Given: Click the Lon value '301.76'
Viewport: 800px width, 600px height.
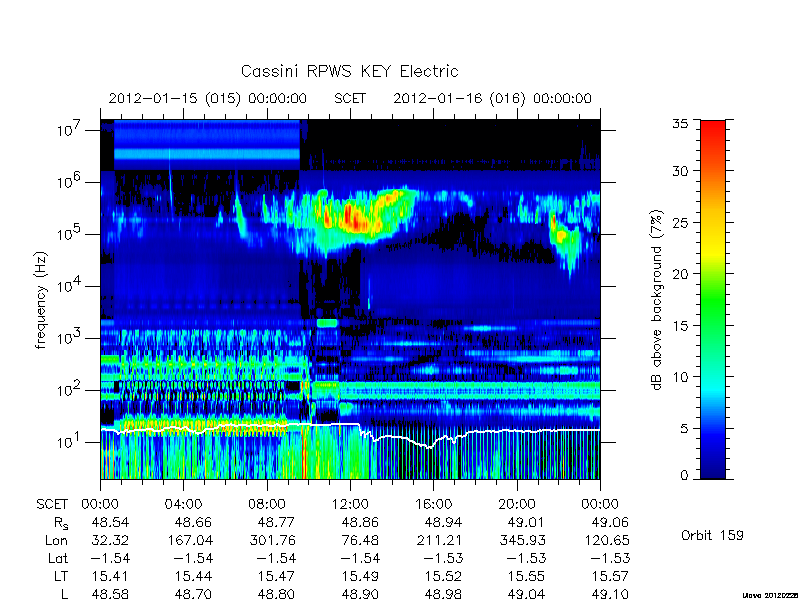Looking at the screenshot, I should pos(272,540).
